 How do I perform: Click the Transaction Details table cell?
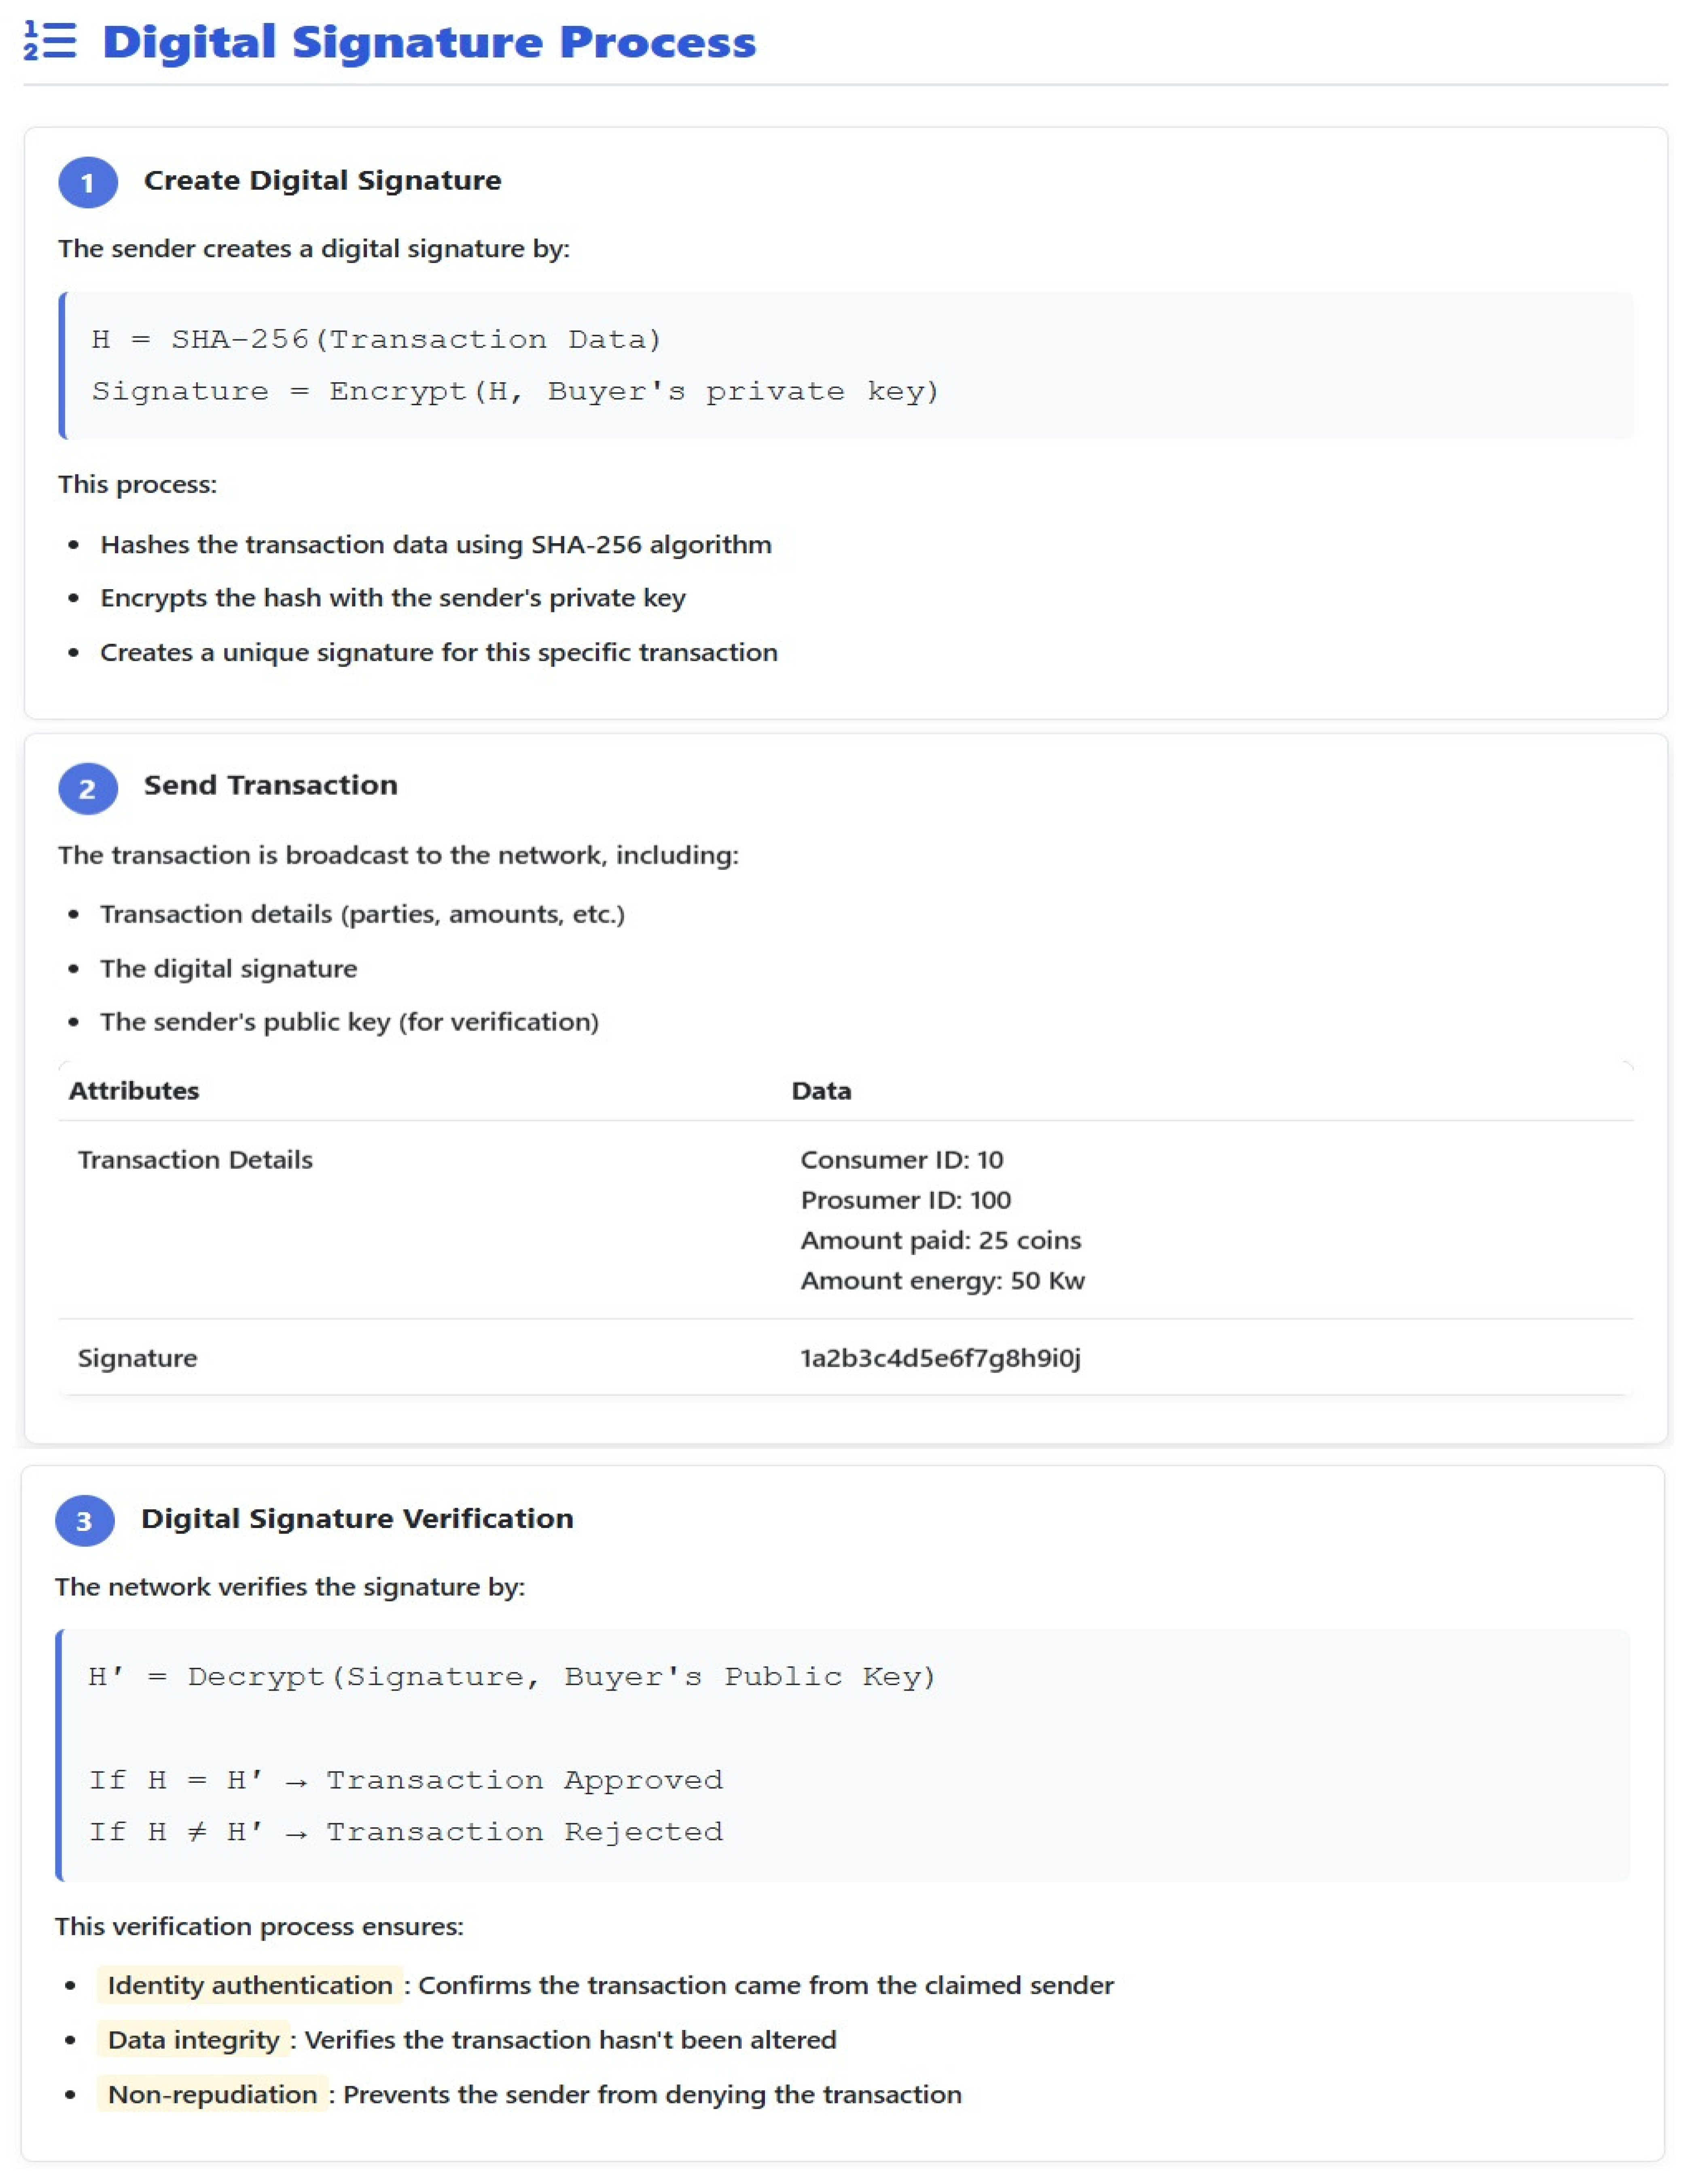195,1160
